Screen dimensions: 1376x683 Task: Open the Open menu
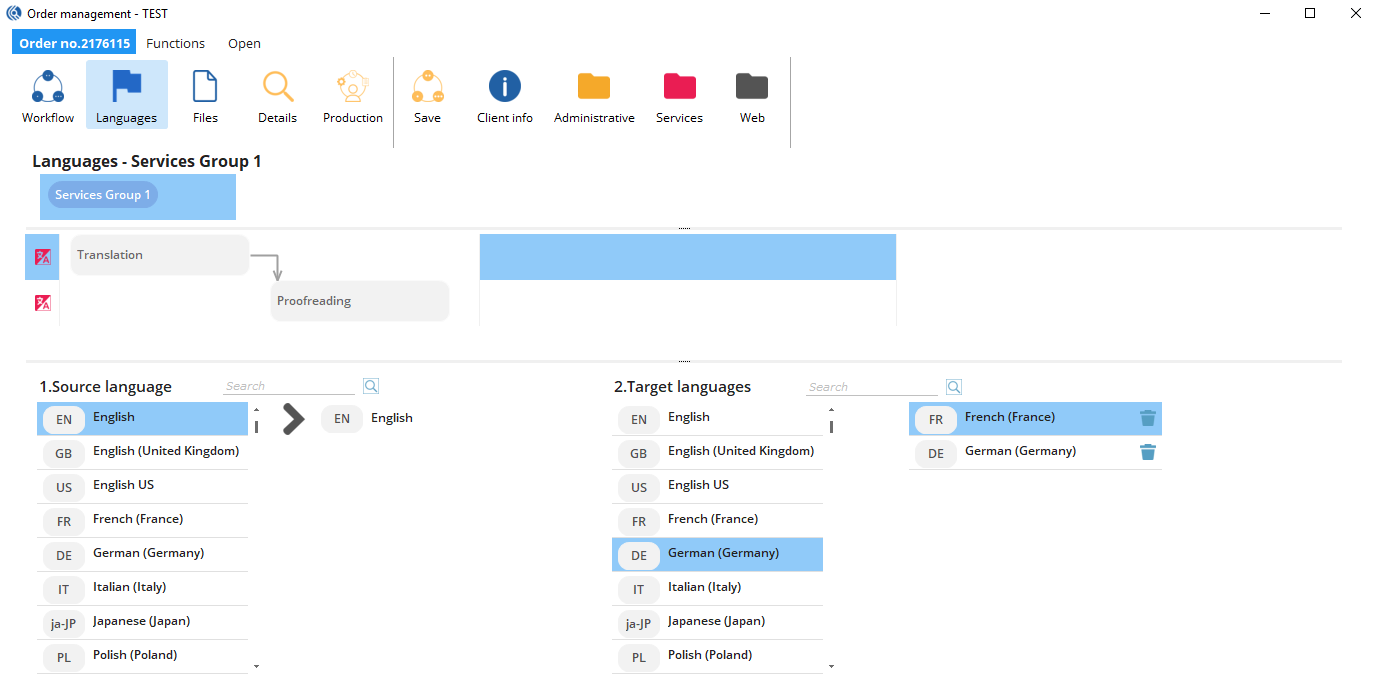pyautogui.click(x=244, y=44)
